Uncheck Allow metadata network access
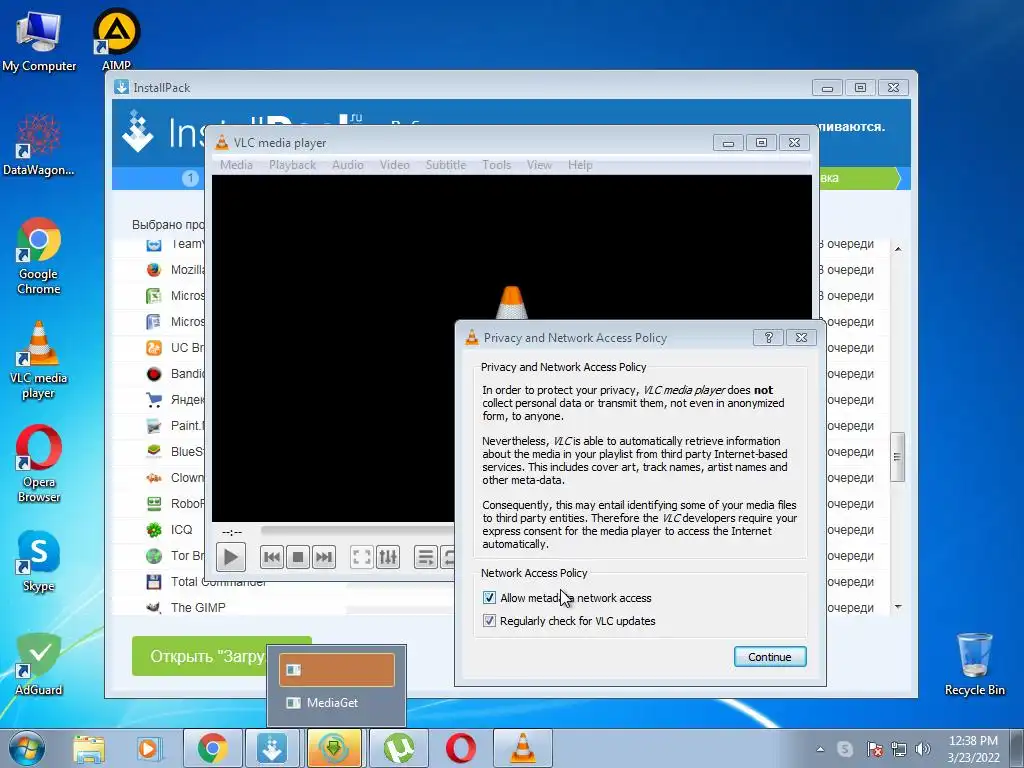Image resolution: width=1024 pixels, height=768 pixels. (489, 598)
